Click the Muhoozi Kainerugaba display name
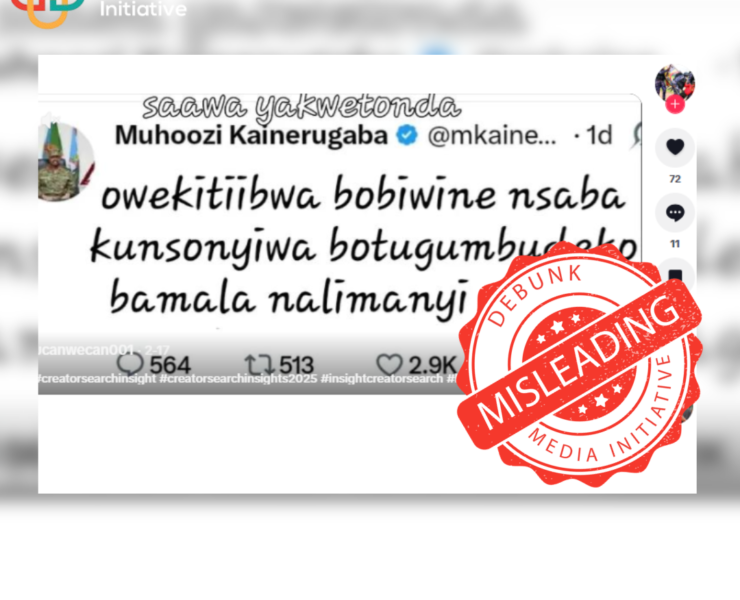 (251, 135)
